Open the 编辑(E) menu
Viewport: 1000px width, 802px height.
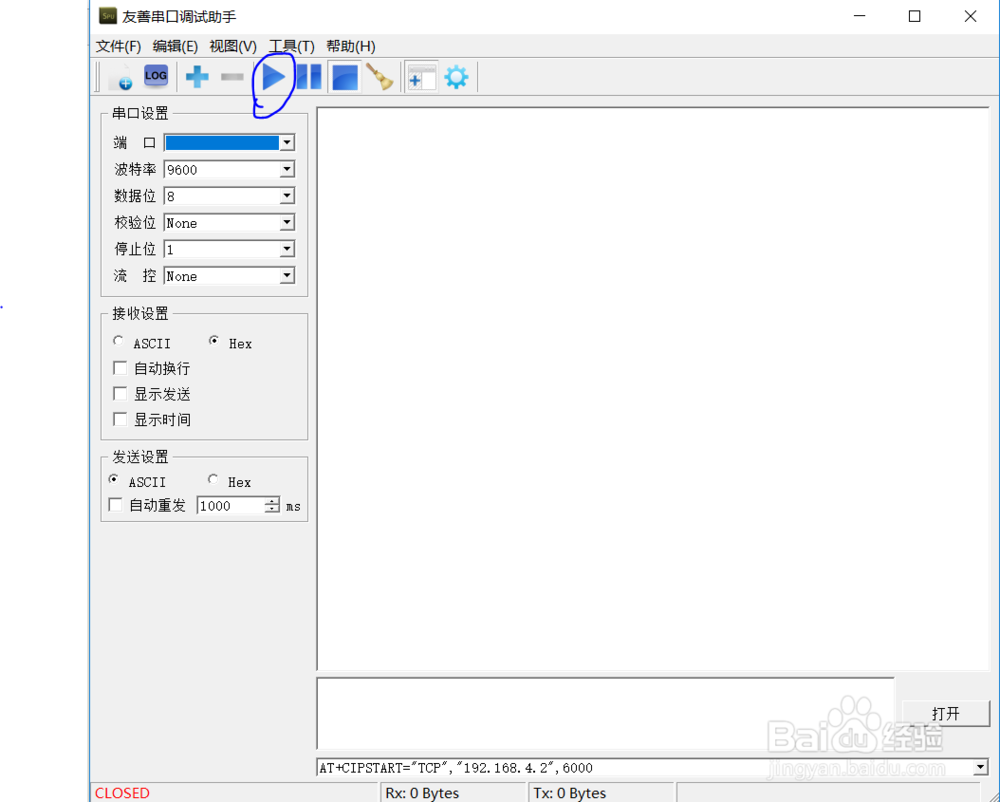[x=175, y=47]
